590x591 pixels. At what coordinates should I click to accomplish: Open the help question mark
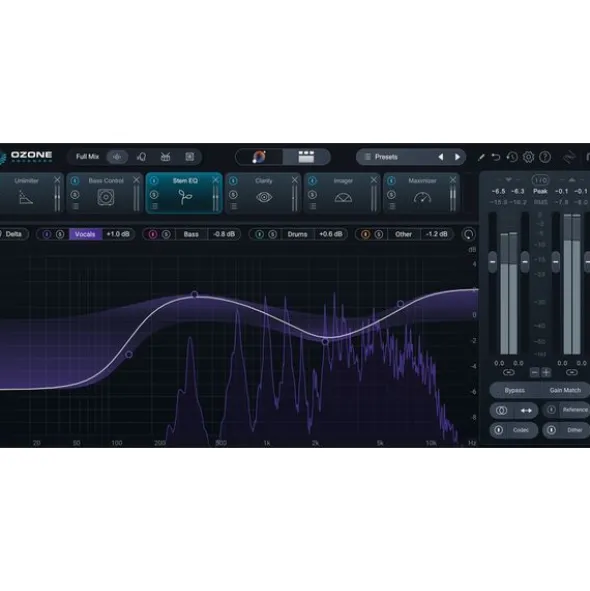point(545,157)
